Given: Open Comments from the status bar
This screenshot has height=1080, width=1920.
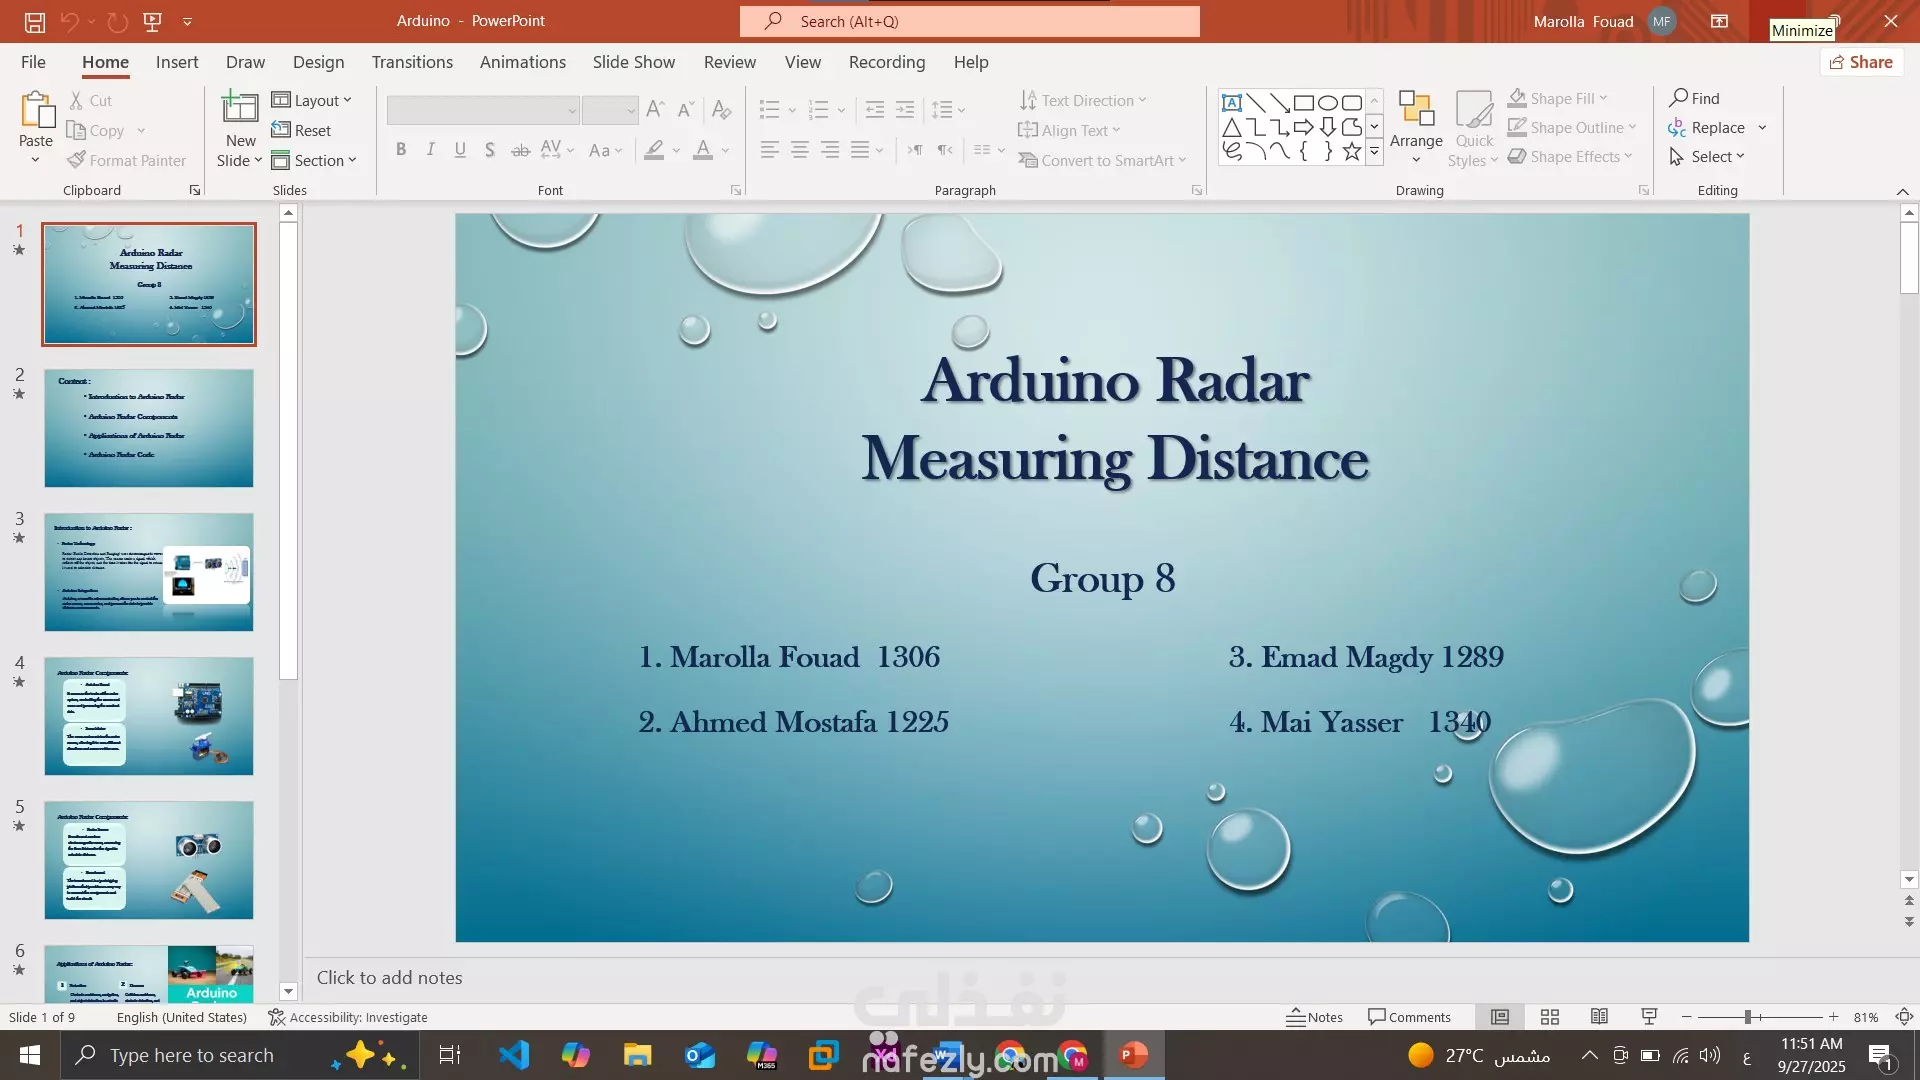Looking at the screenshot, I should pyautogui.click(x=1409, y=1017).
